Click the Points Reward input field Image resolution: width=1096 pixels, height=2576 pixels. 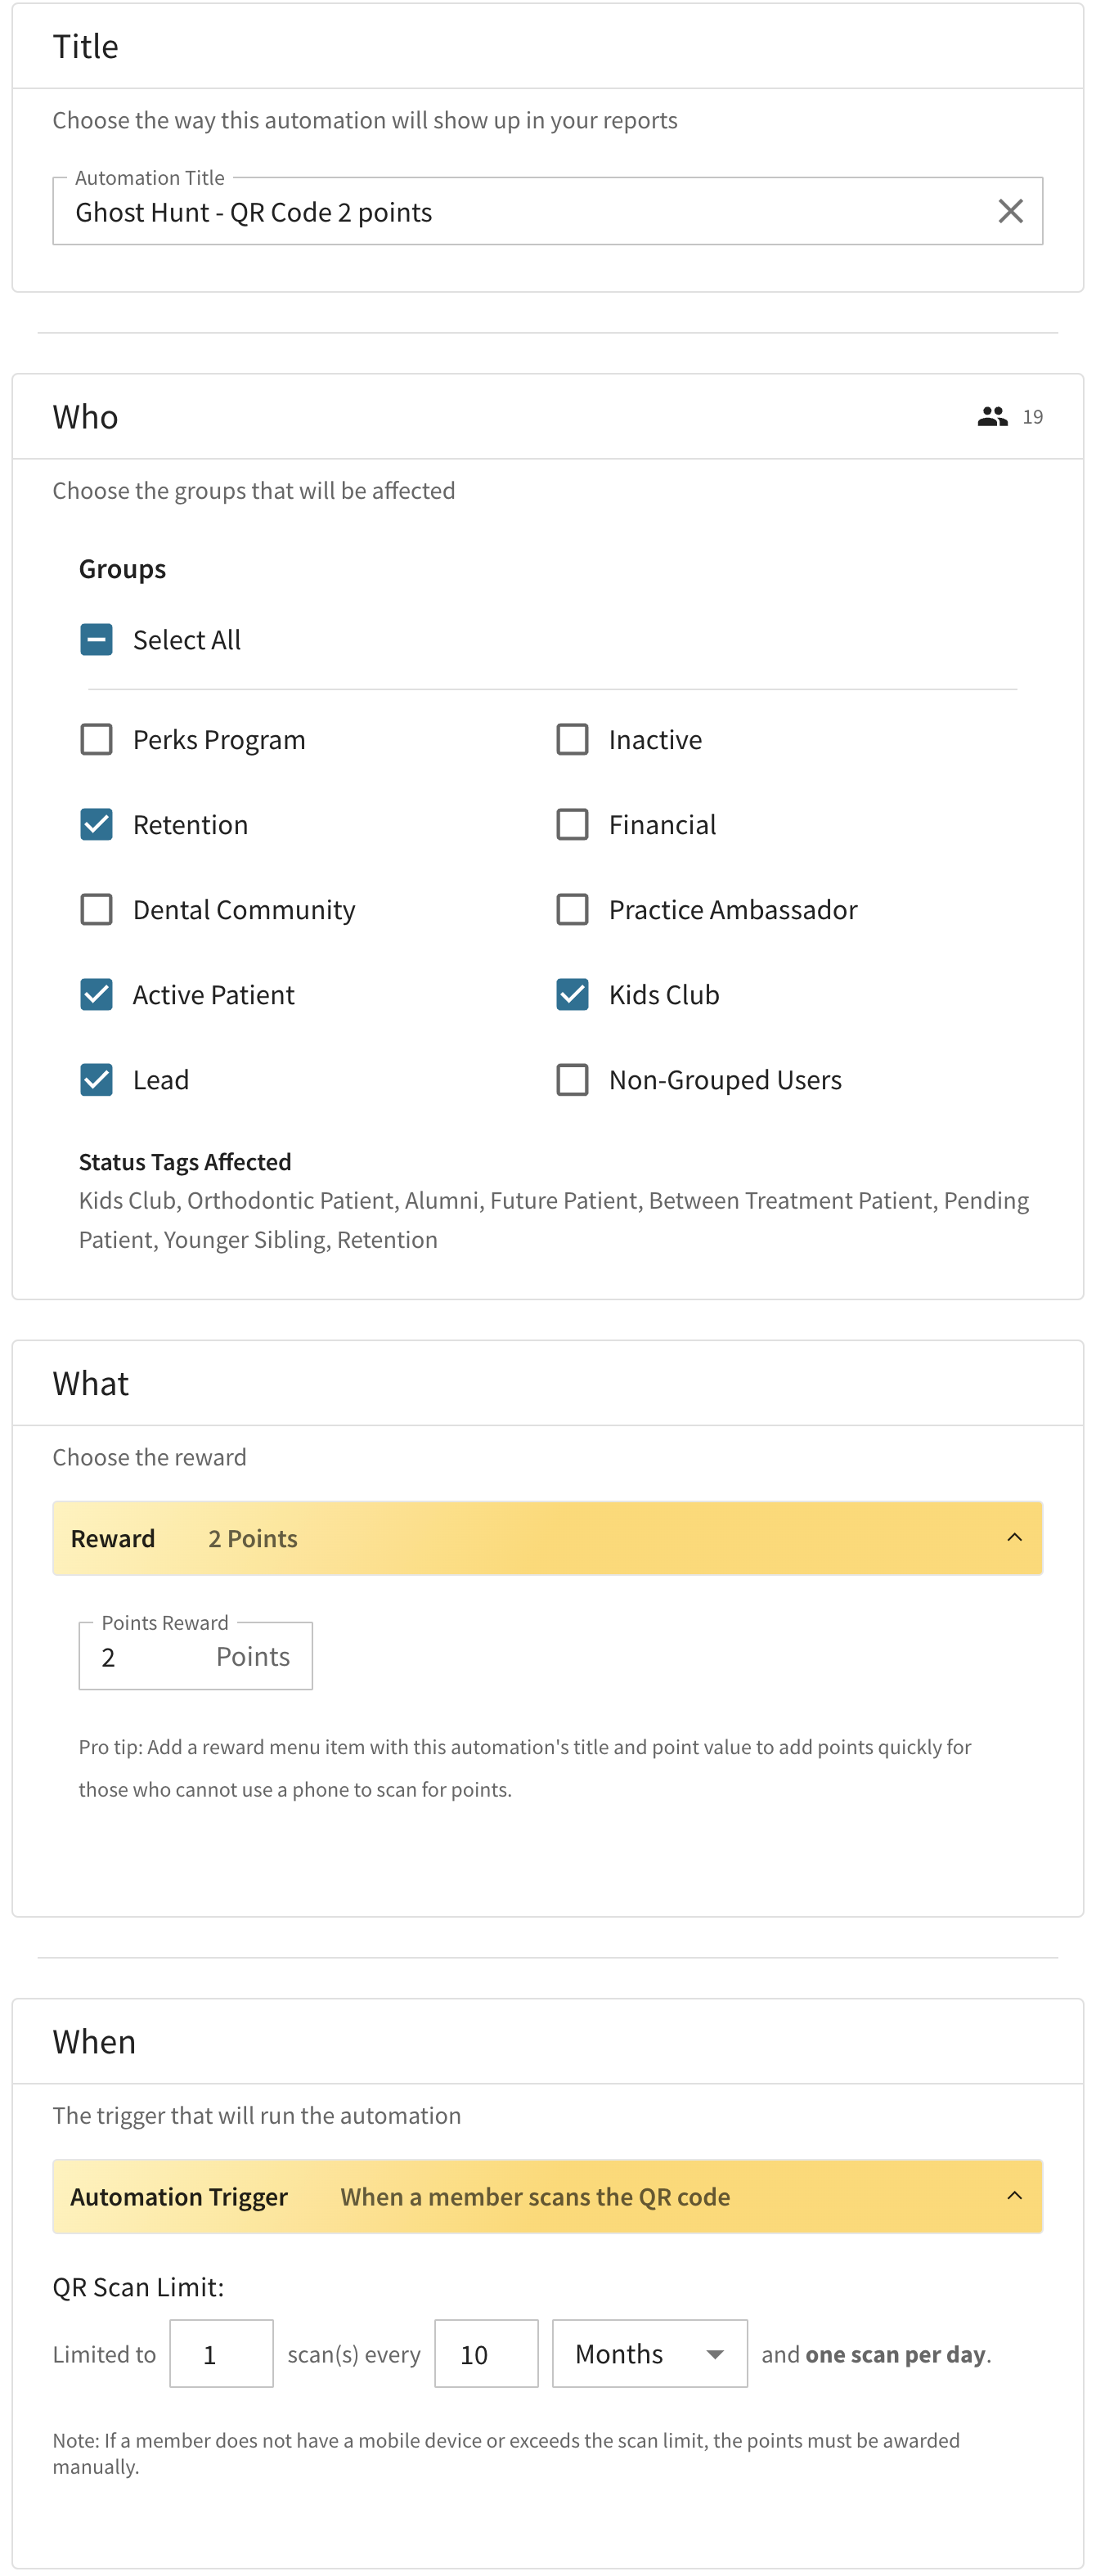150,1657
